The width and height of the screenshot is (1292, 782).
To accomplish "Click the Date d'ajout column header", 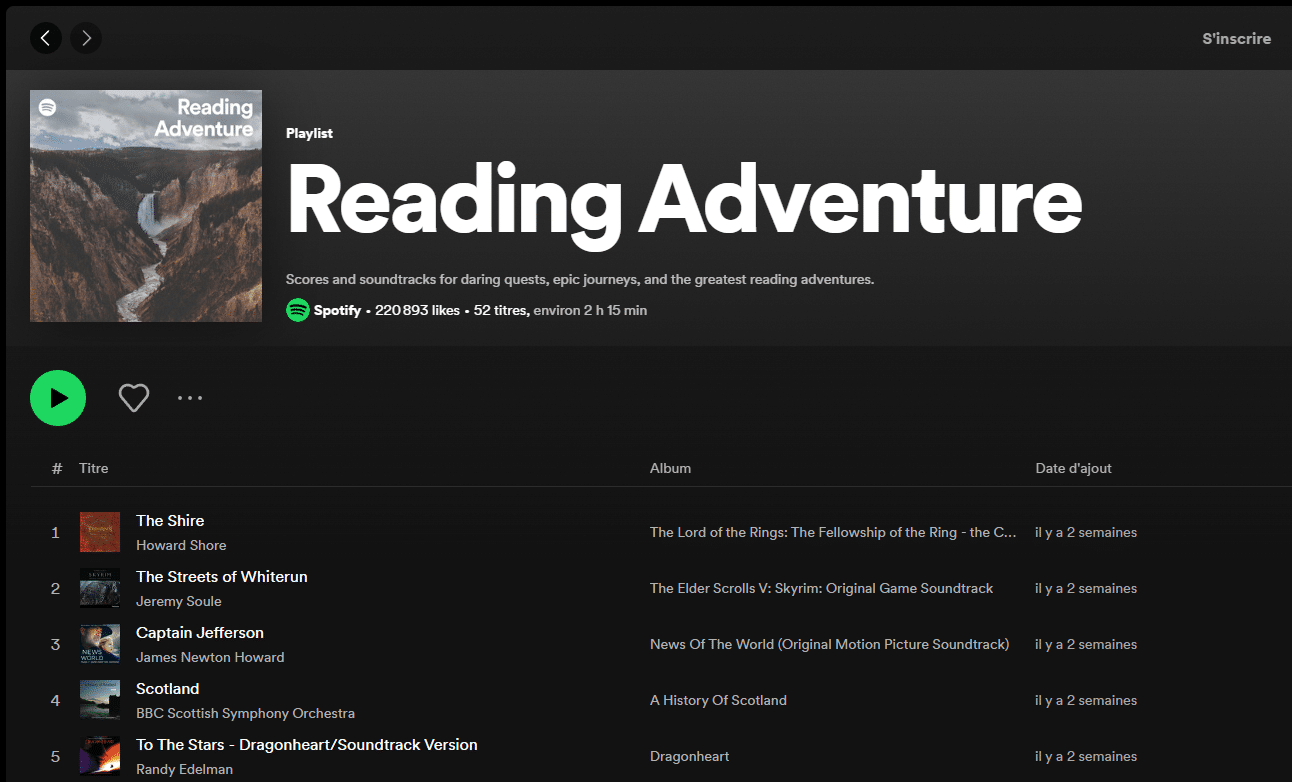I will [1073, 468].
